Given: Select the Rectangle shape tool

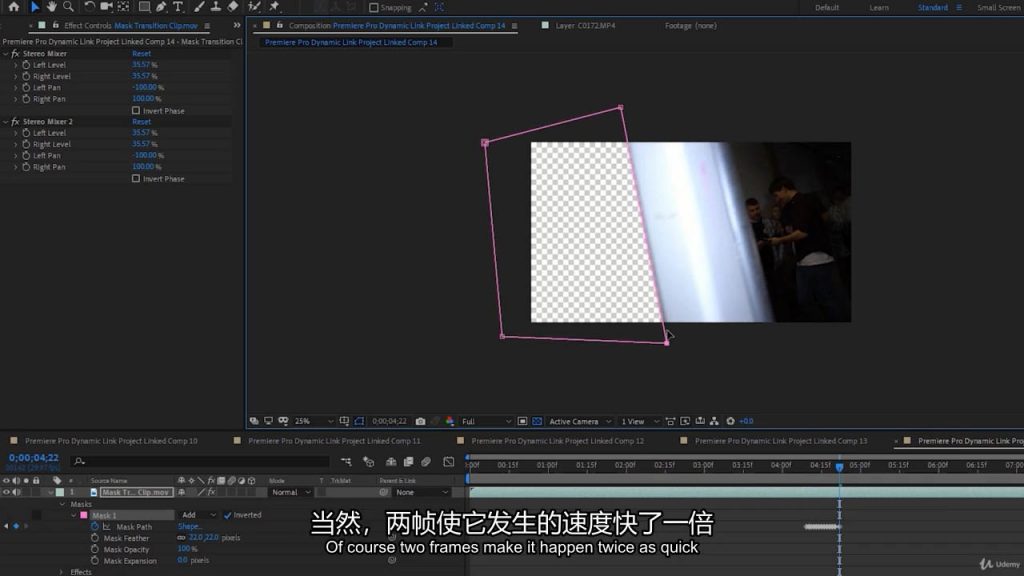Looking at the screenshot, I should pos(144,7).
